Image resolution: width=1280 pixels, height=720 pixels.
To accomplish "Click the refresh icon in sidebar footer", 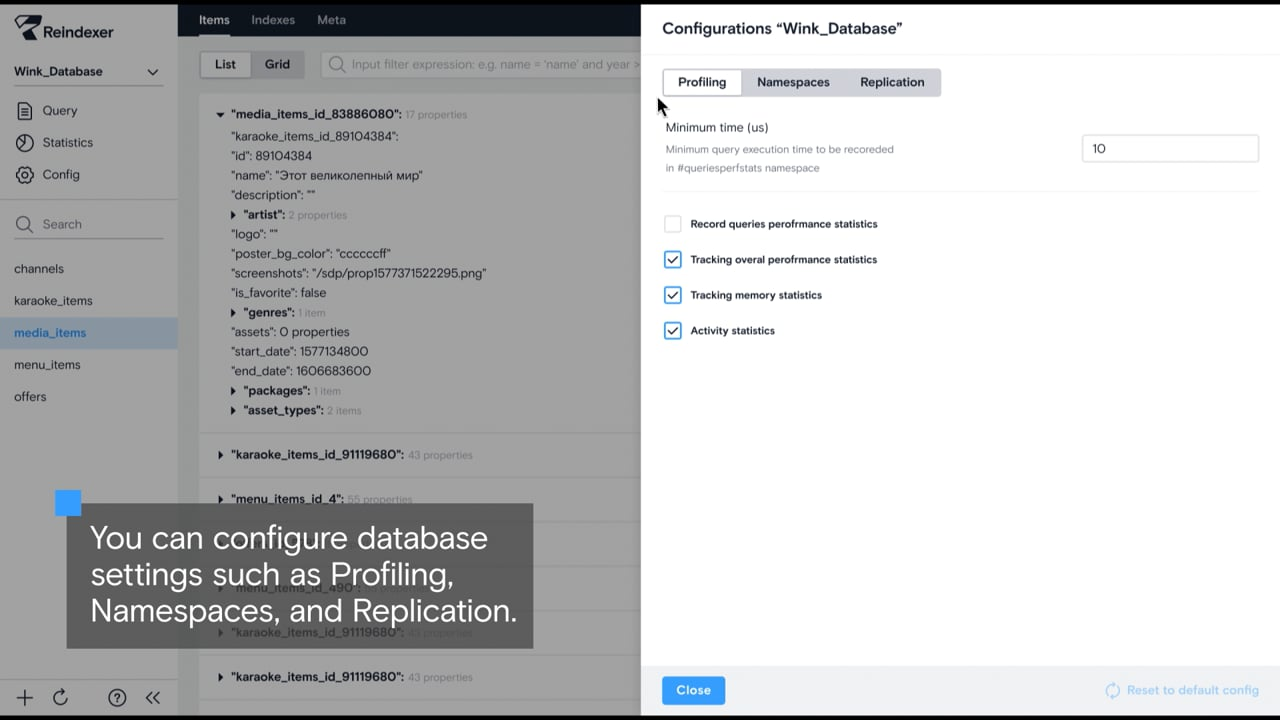I will click(x=60, y=698).
